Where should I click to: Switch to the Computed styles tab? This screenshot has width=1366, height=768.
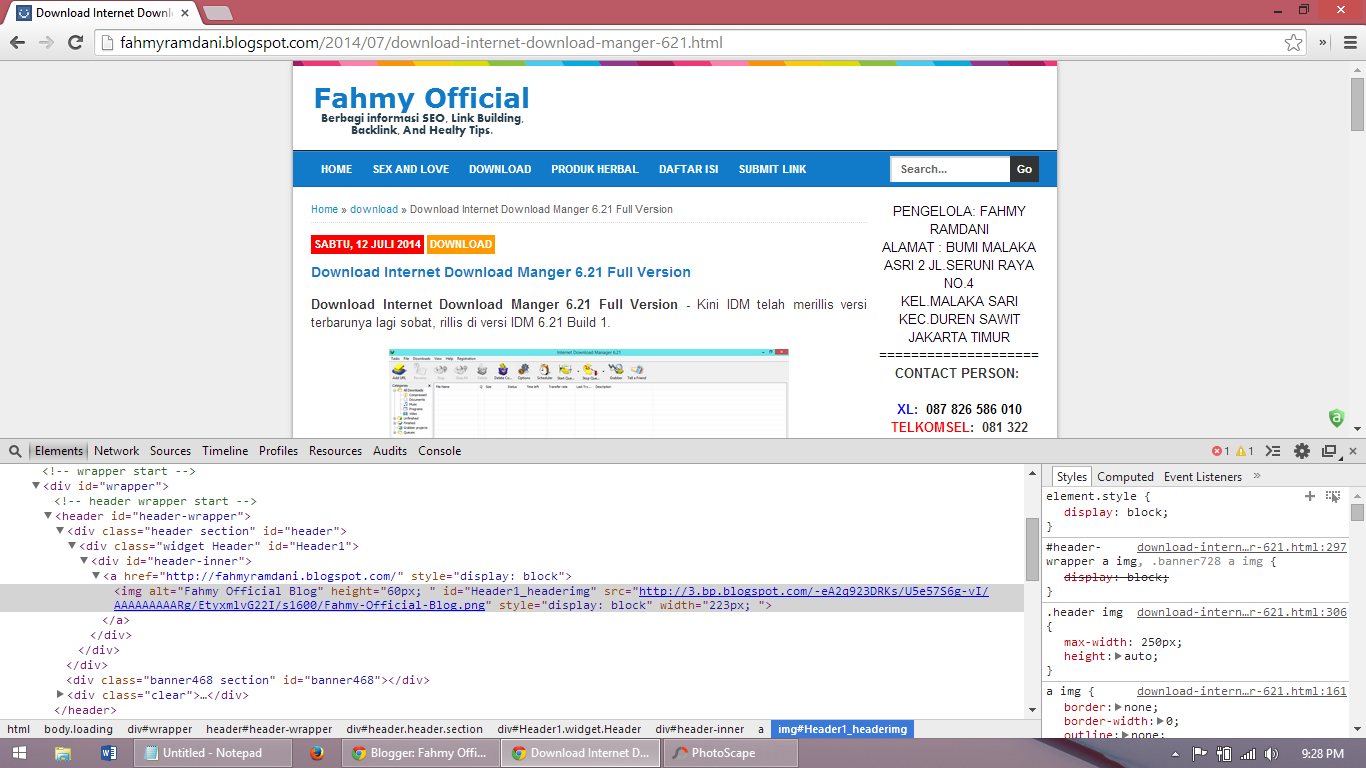1125,477
